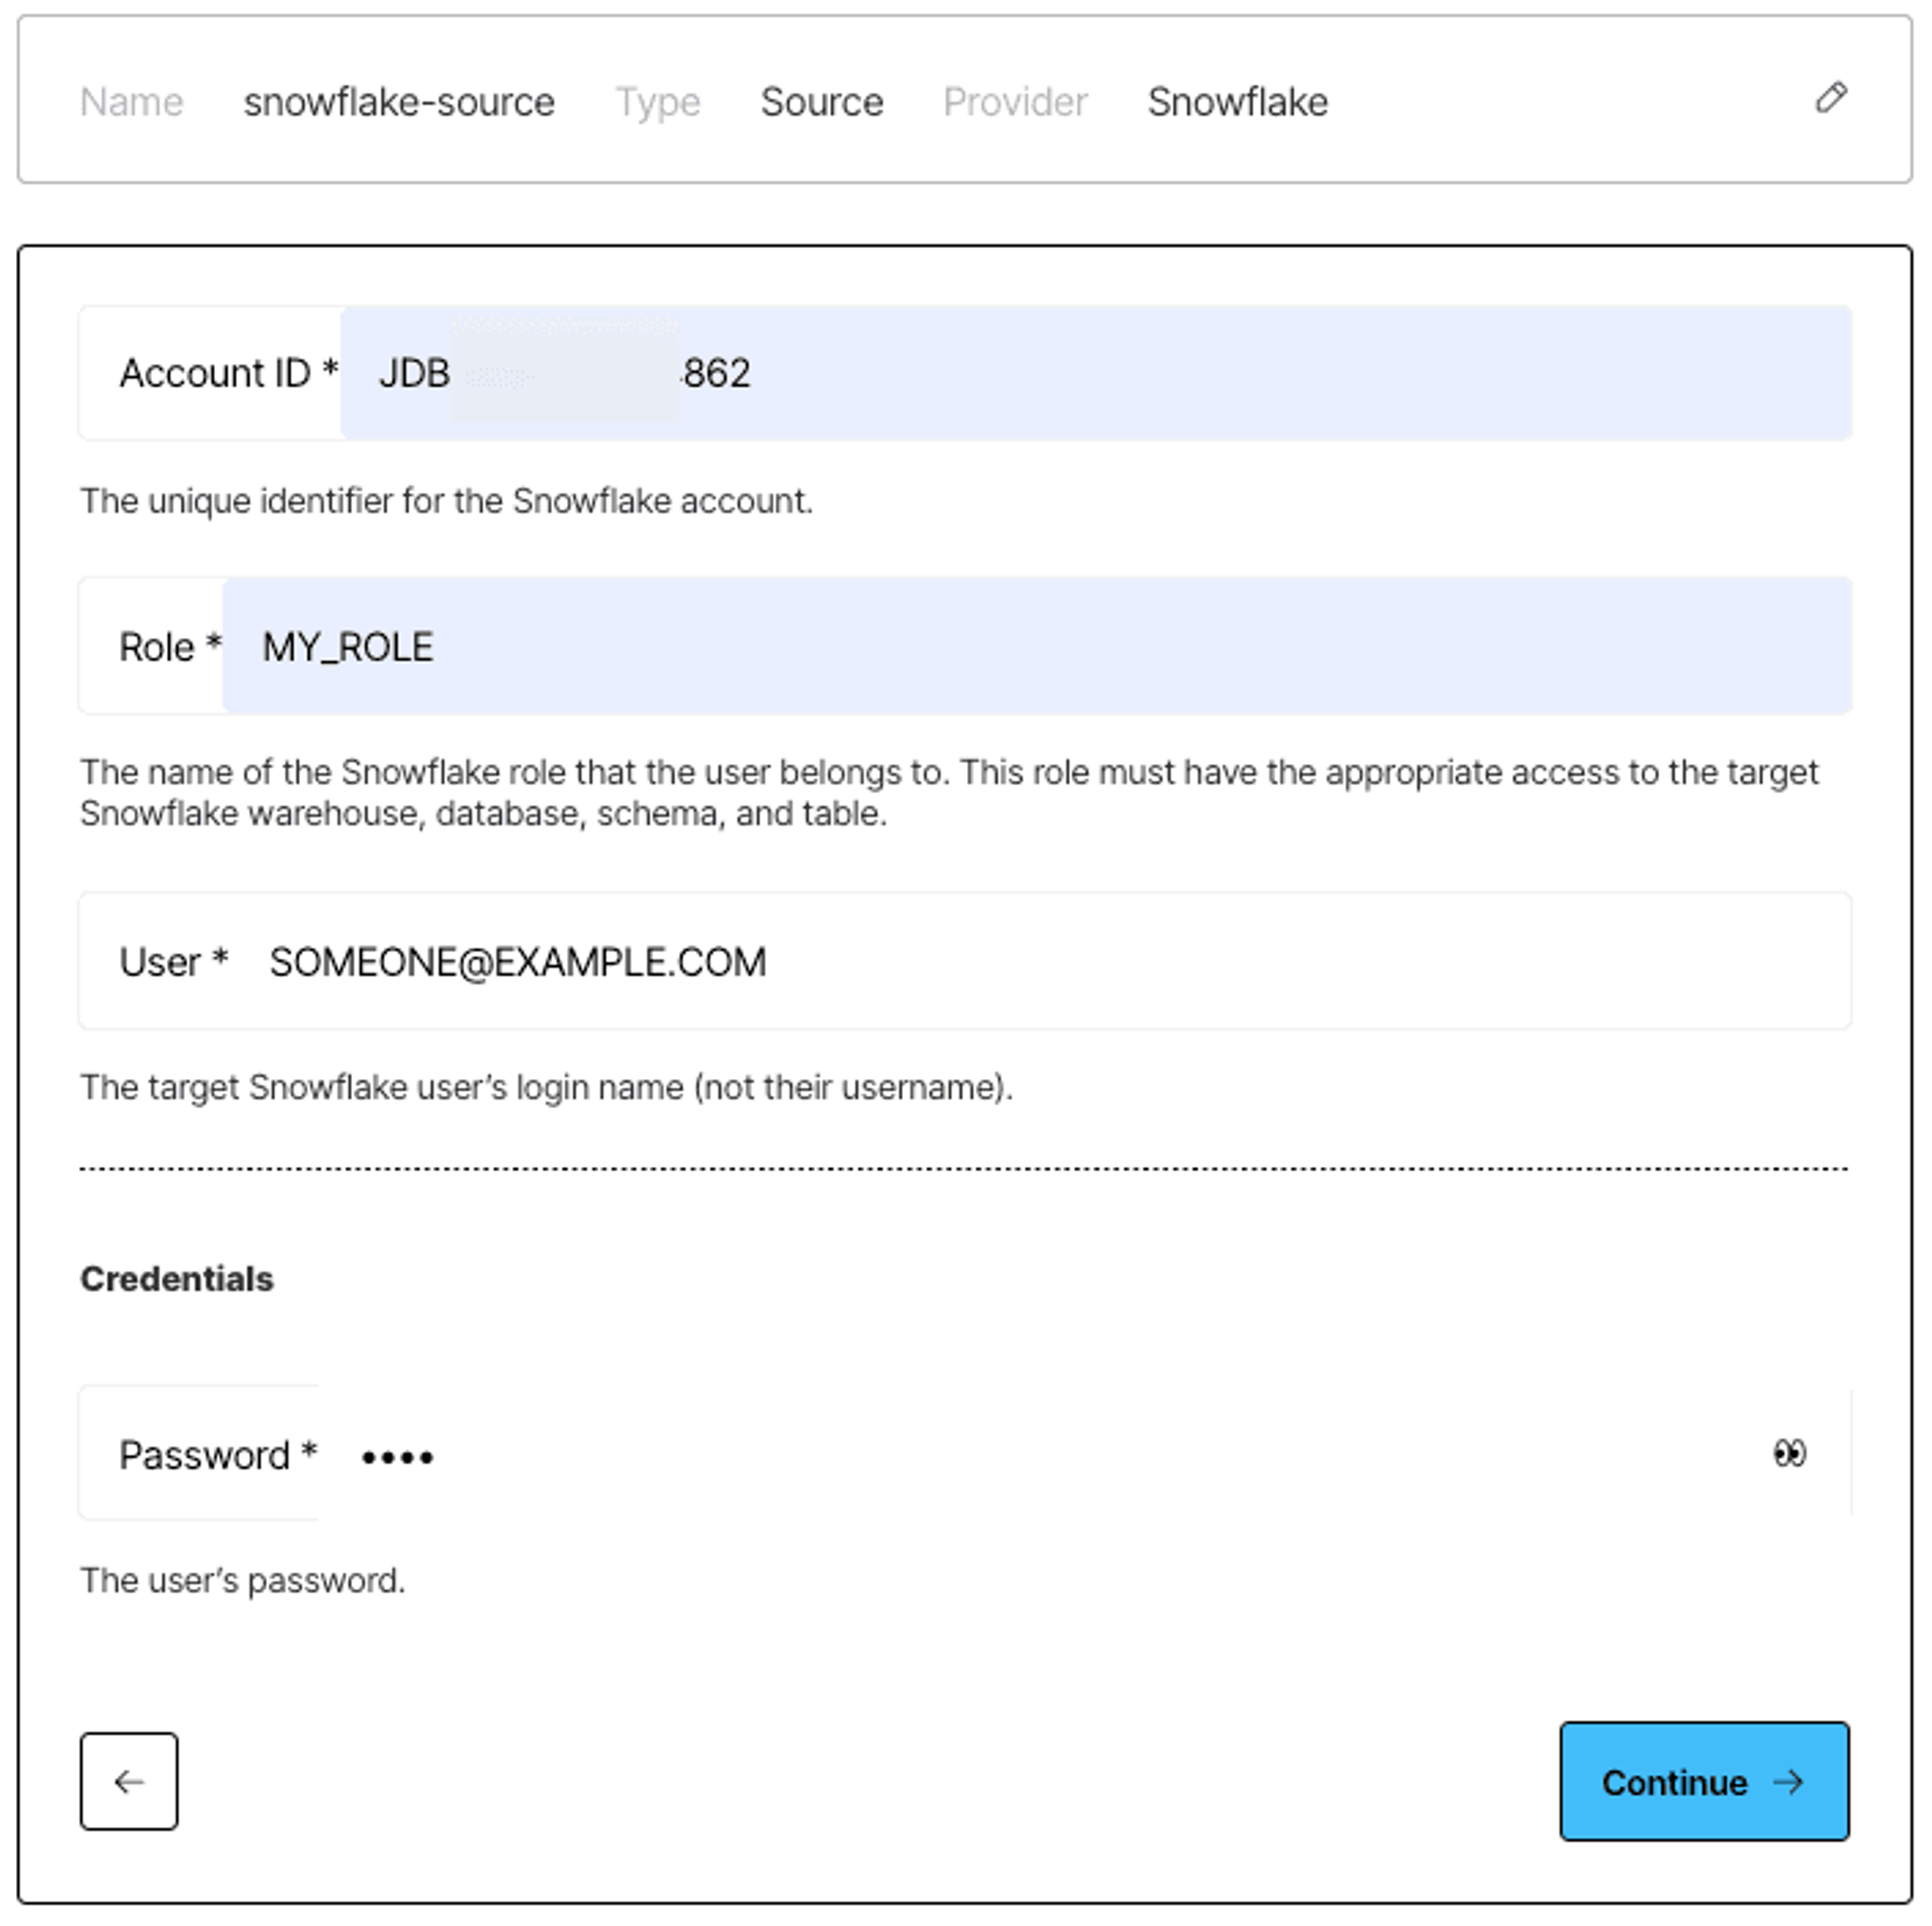The height and width of the screenshot is (1926, 1932).
Task: Click the Credentials heading
Action: tap(177, 1279)
